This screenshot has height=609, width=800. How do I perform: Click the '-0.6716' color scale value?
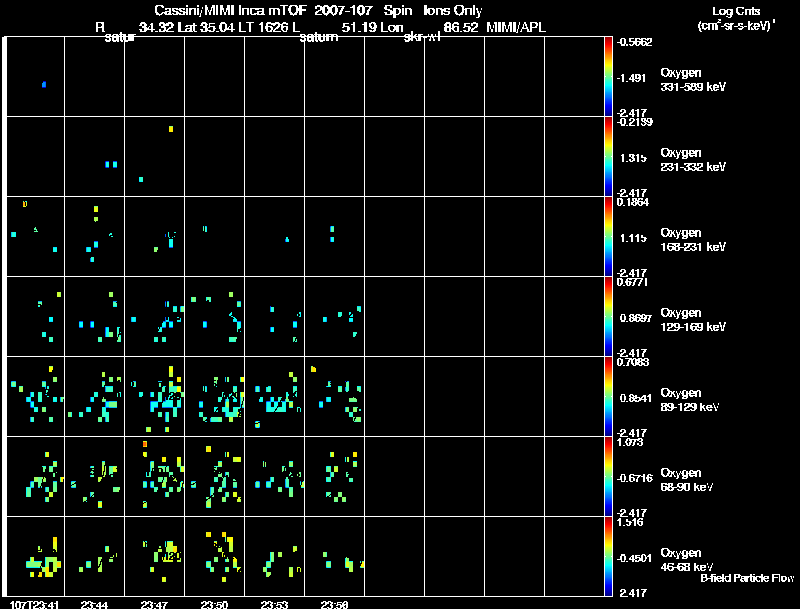634,478
